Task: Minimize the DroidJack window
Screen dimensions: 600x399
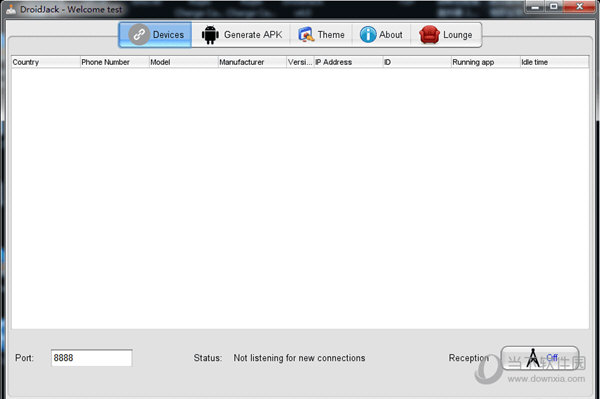Action: tap(535, 7)
